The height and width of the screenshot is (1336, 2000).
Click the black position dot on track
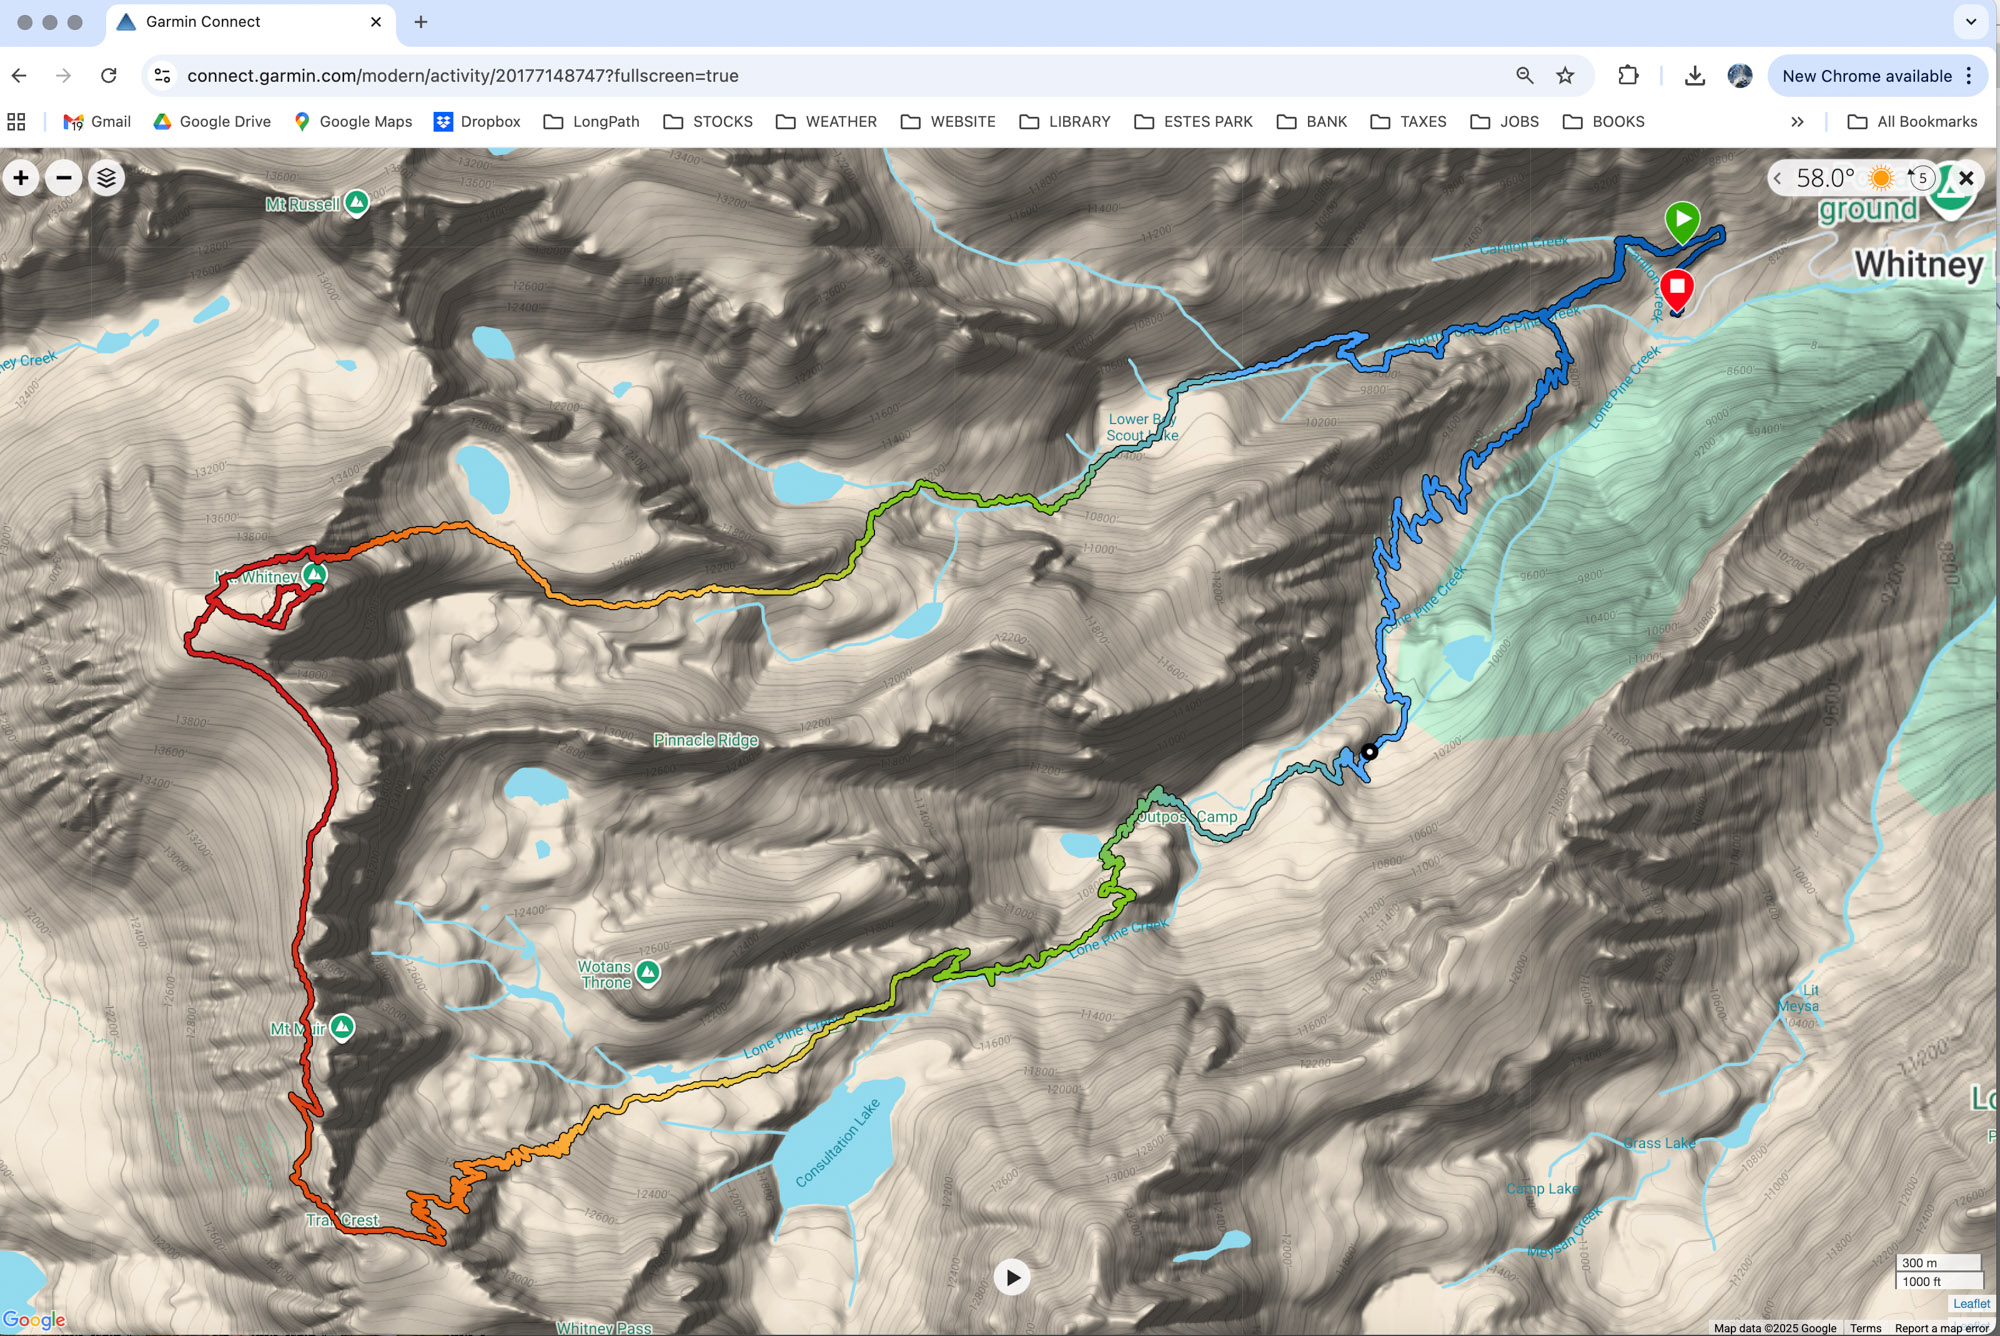[x=1369, y=752]
